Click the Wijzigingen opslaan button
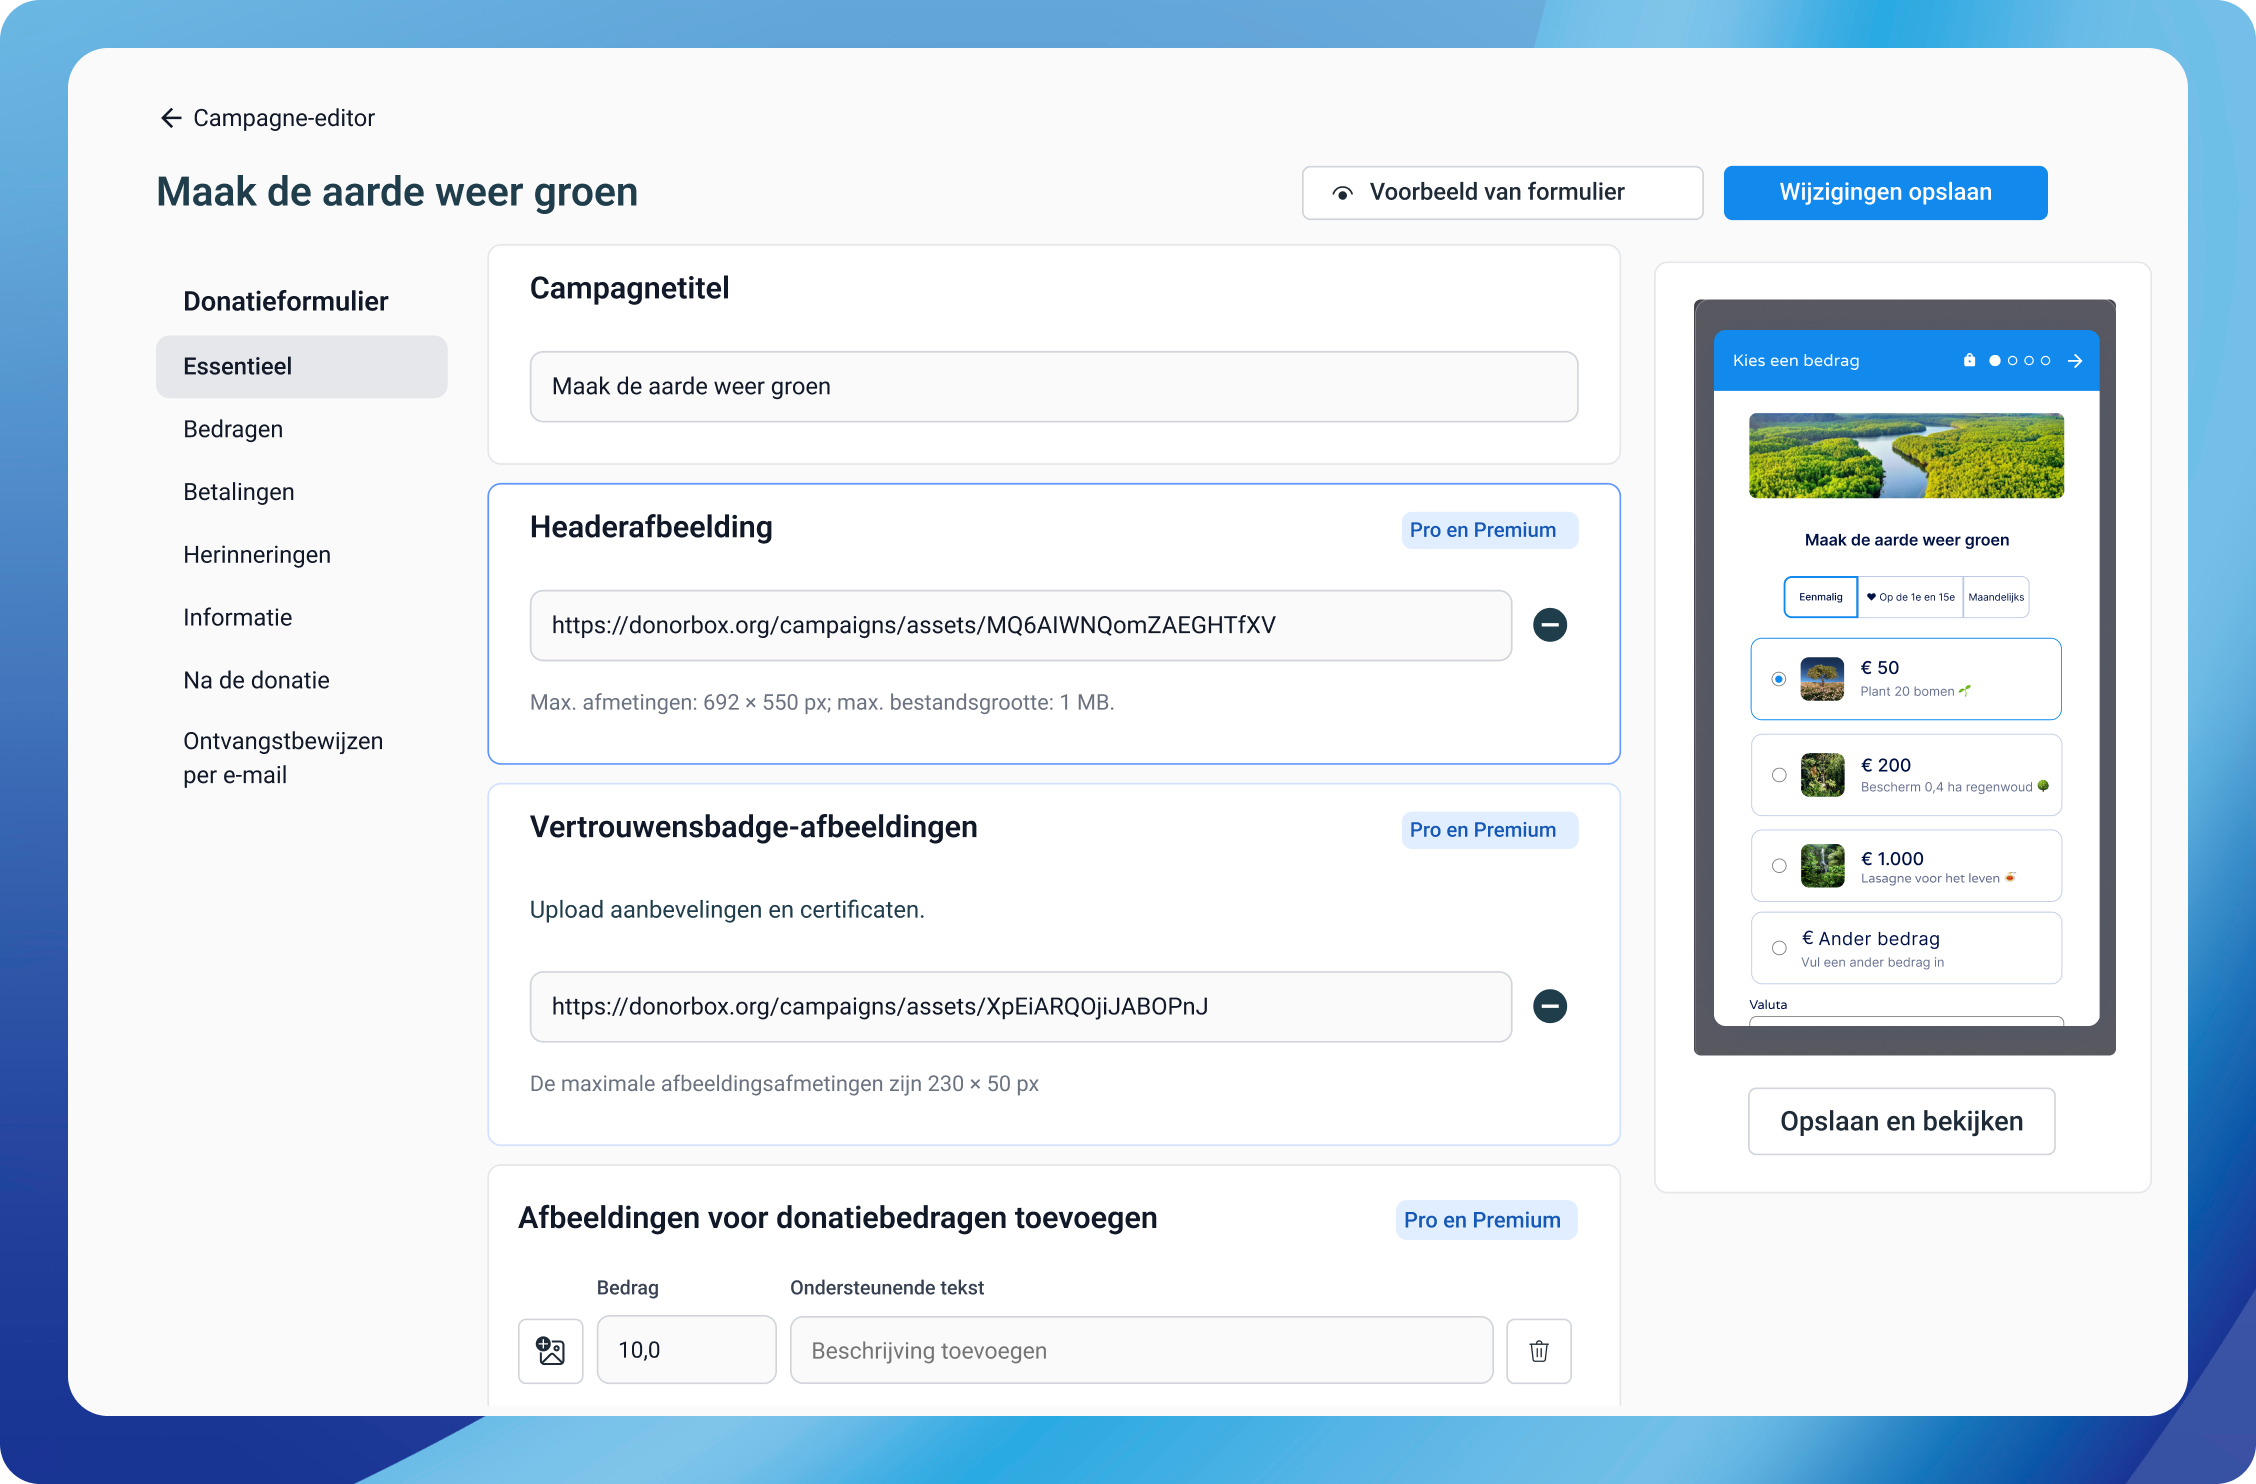The height and width of the screenshot is (1484, 2256). pos(1885,193)
